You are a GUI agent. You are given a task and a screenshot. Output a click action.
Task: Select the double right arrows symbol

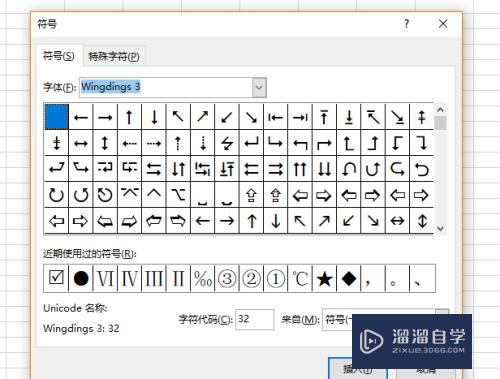coord(276,169)
